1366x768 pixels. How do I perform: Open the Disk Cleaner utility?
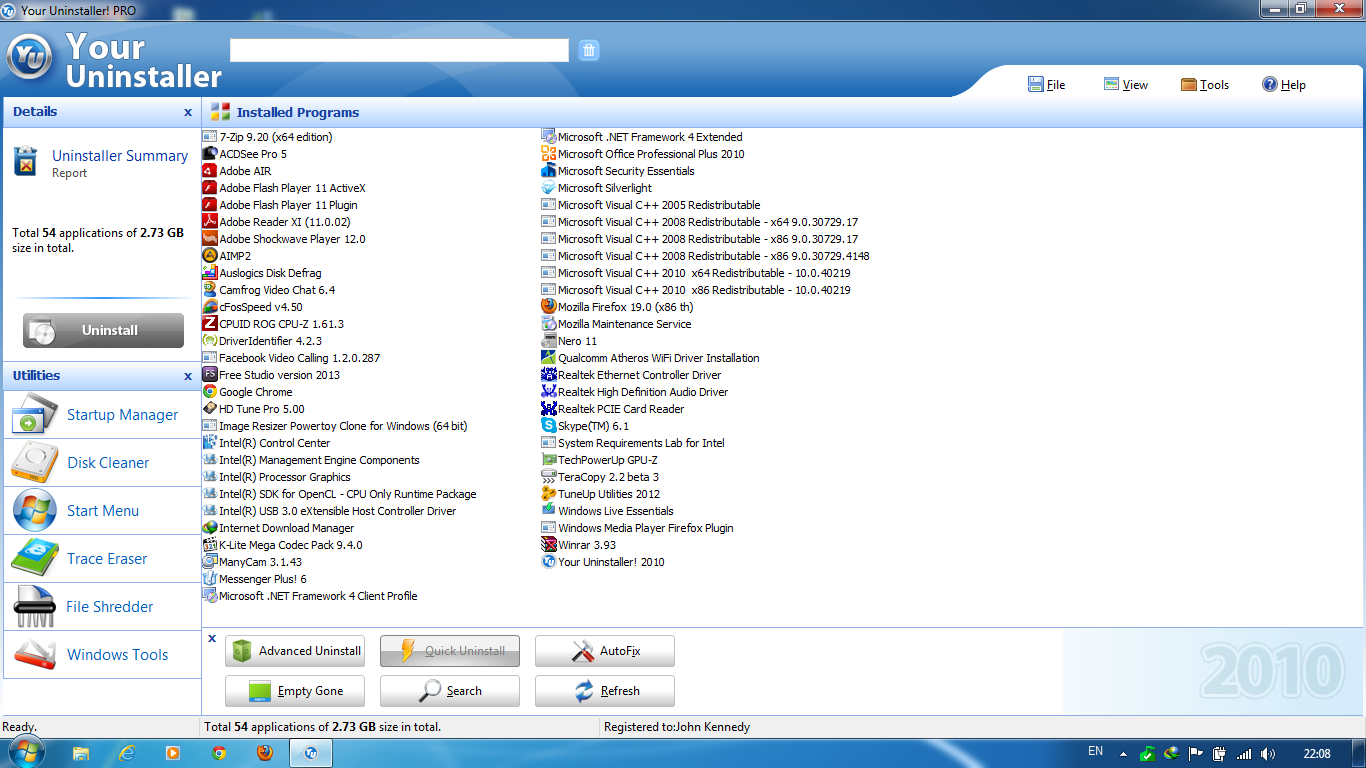tap(102, 463)
